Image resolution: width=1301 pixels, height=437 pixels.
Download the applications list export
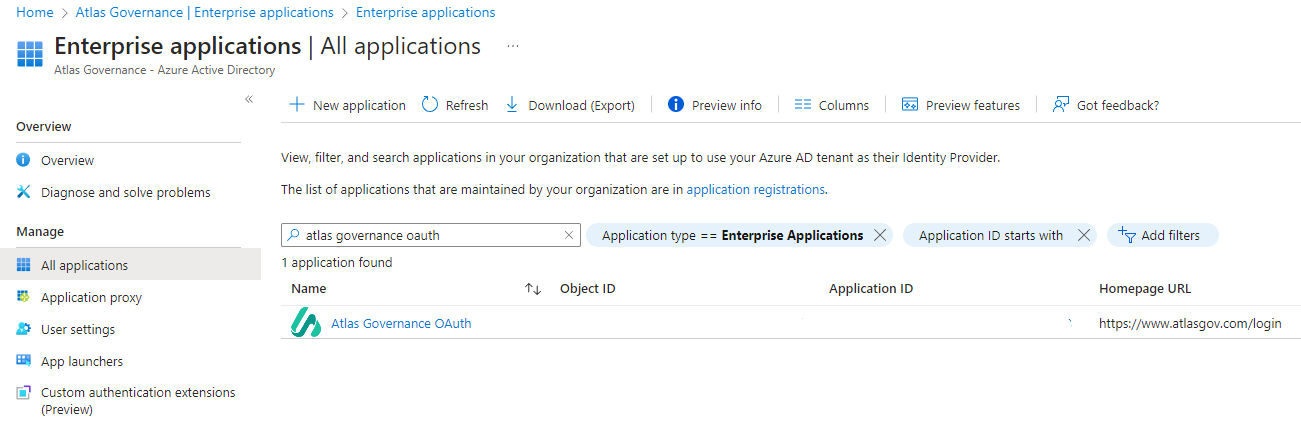570,105
